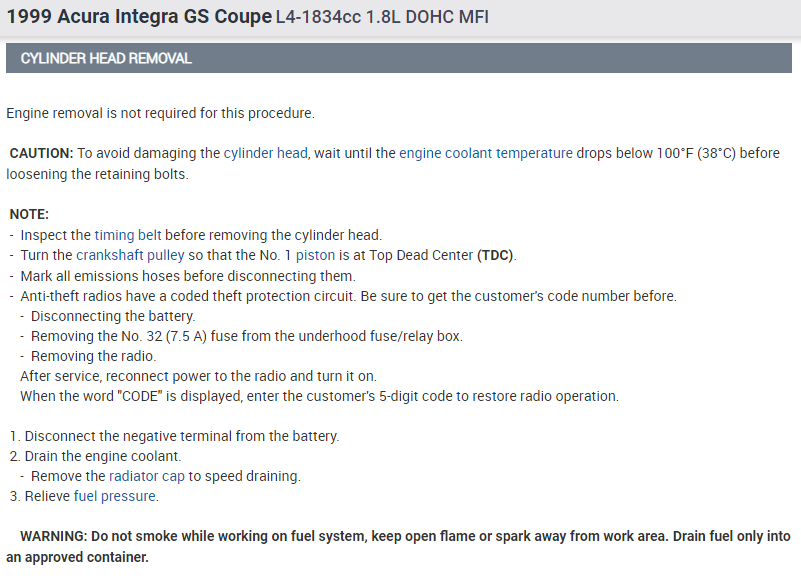This screenshot has width=801, height=583.
Task: Click the "1999 Acura Integra GS Coupe" title
Action: [x=138, y=17]
